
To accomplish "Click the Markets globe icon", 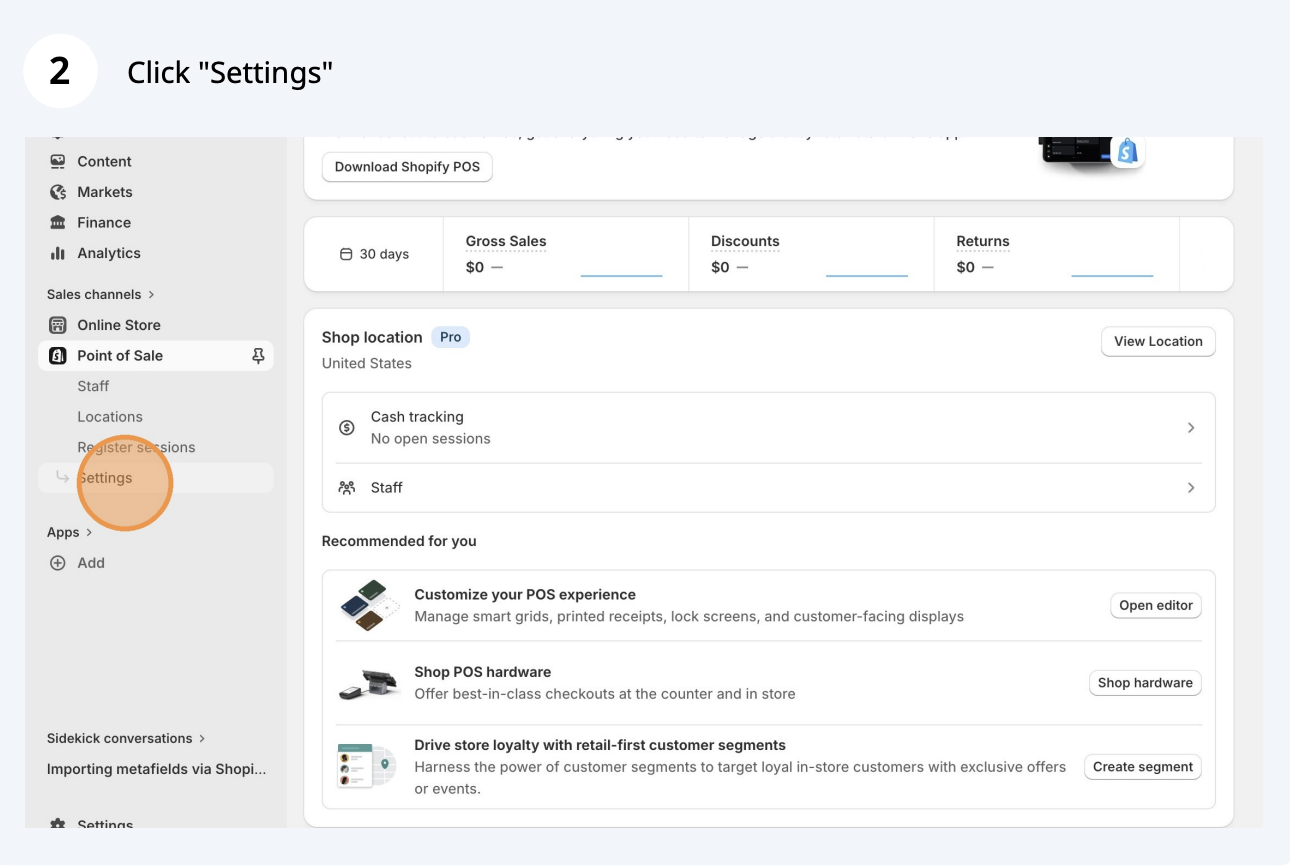I will tap(58, 192).
